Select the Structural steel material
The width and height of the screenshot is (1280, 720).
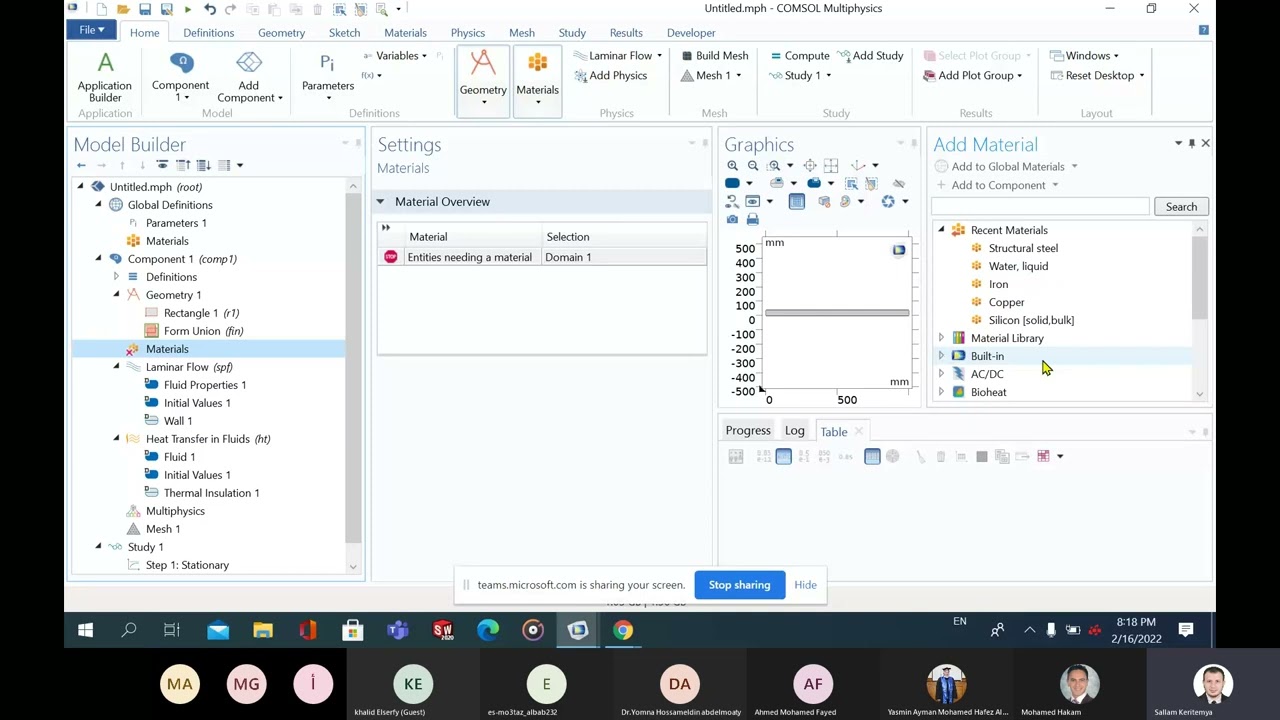coord(1022,248)
